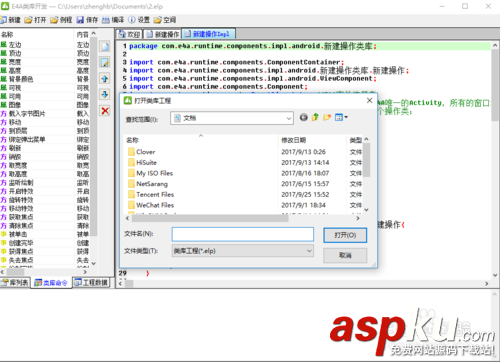This screenshot has height=362, width=500.
Task: Move item up with blue up arrow
Action: tap(105, 79)
